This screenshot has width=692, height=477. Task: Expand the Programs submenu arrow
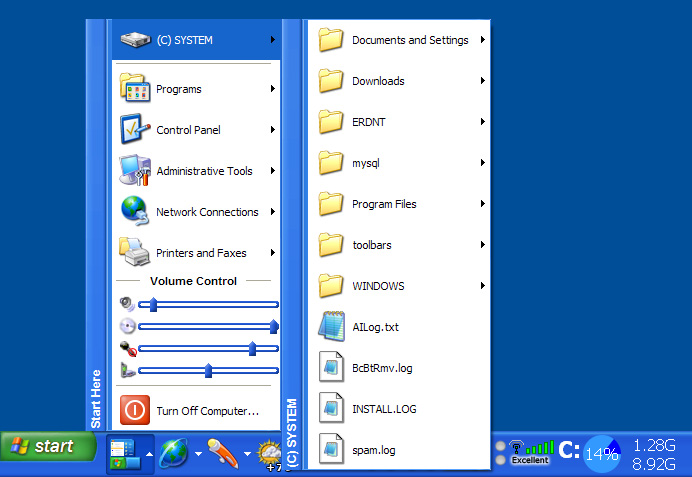point(273,89)
